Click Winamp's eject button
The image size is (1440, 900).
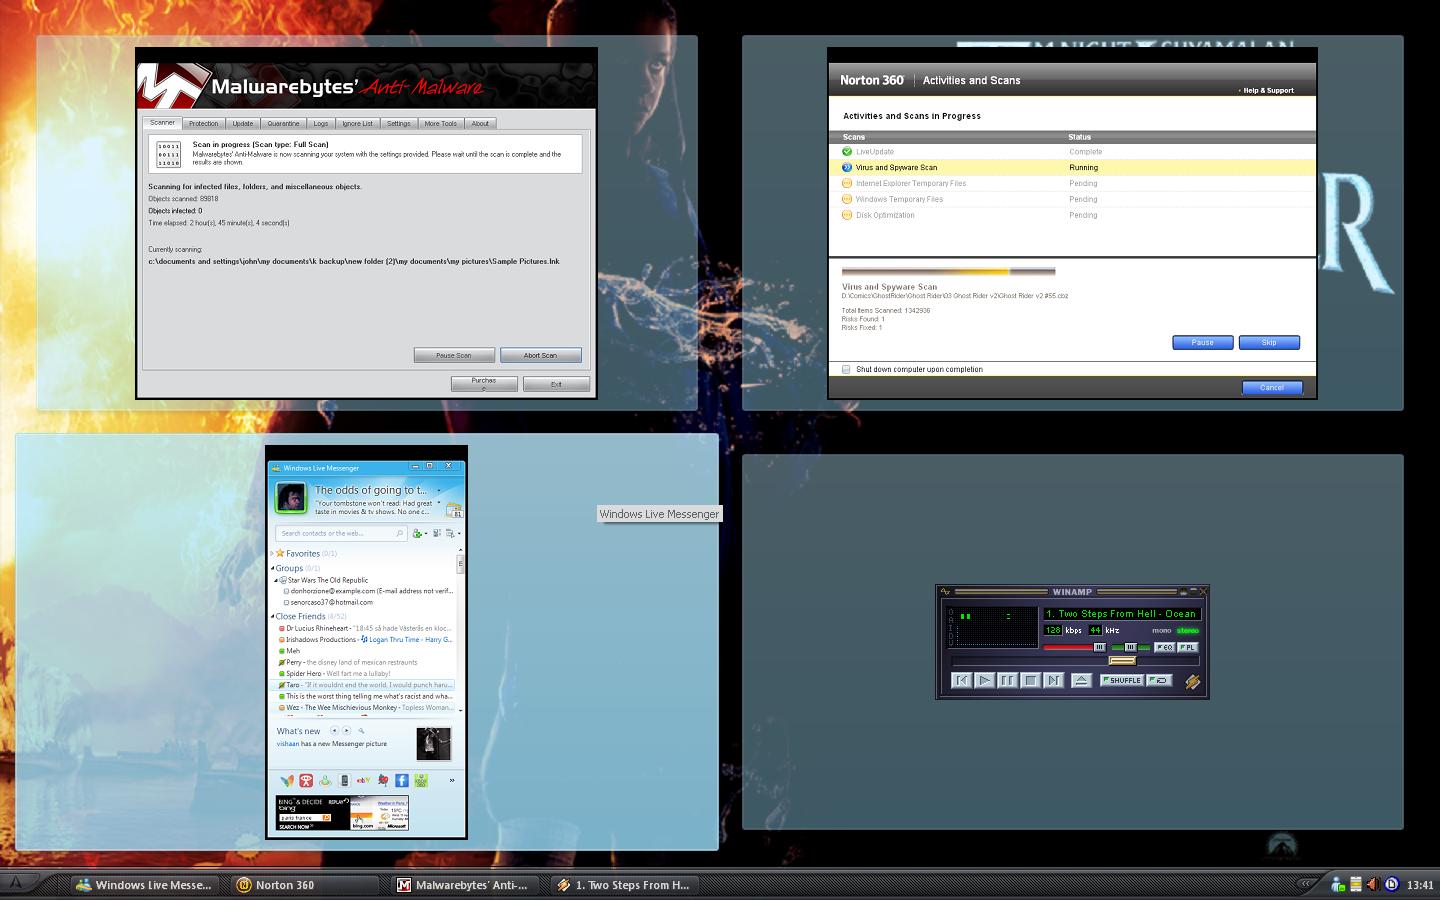tap(1081, 680)
